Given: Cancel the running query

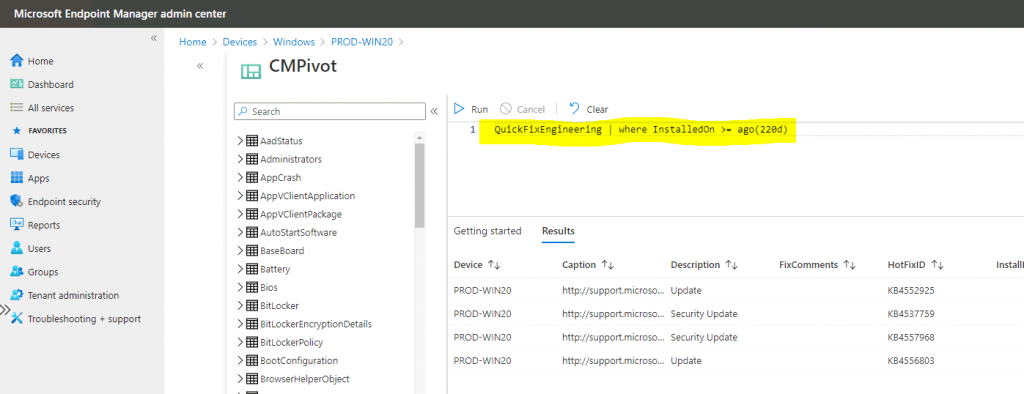Looking at the screenshot, I should pyautogui.click(x=522, y=109).
